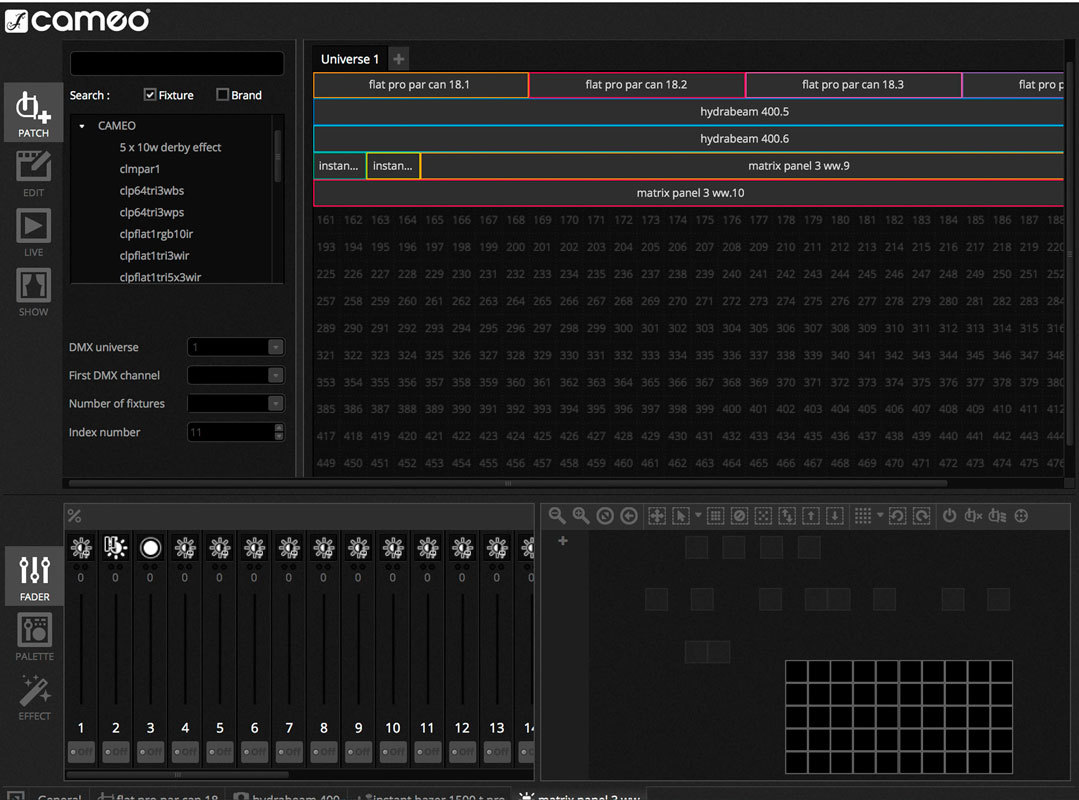Select the Universe 1 tab
This screenshot has width=1079, height=800.
click(349, 59)
